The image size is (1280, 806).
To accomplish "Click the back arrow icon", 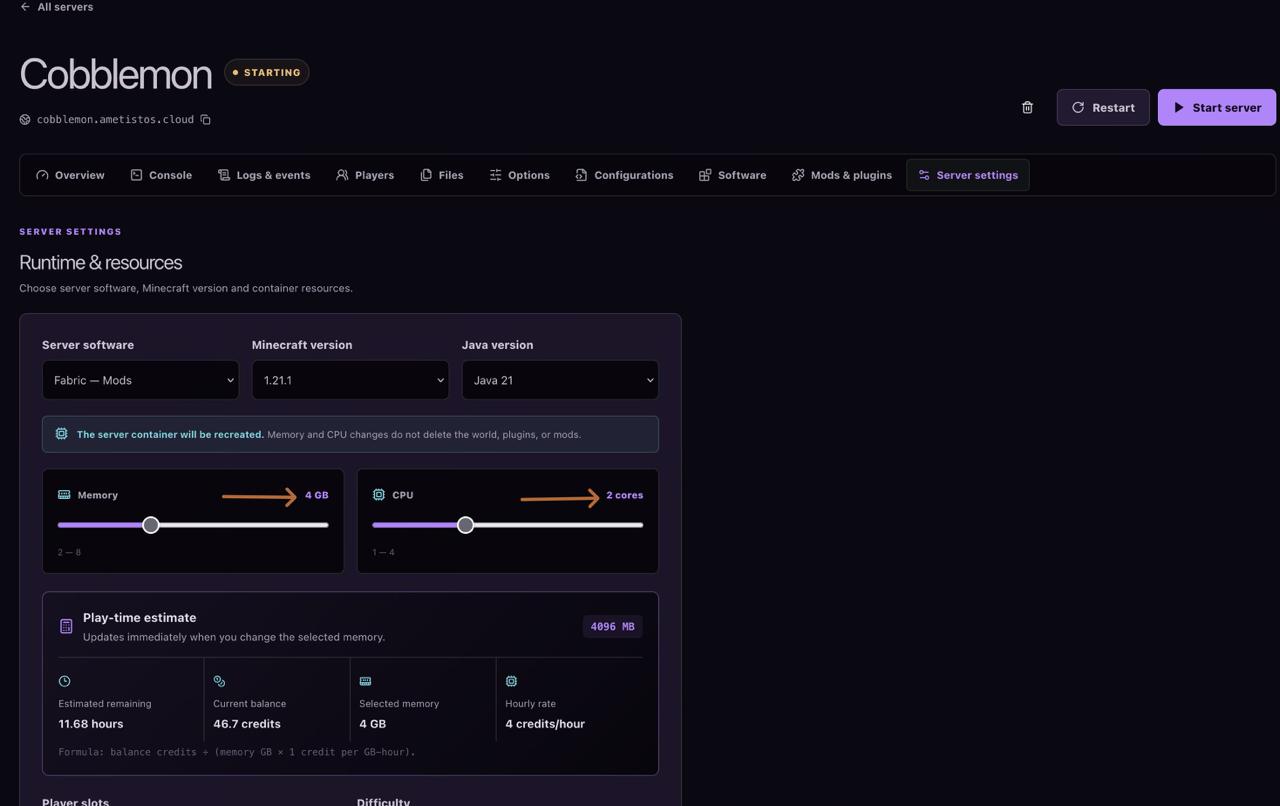I will click(25, 7).
